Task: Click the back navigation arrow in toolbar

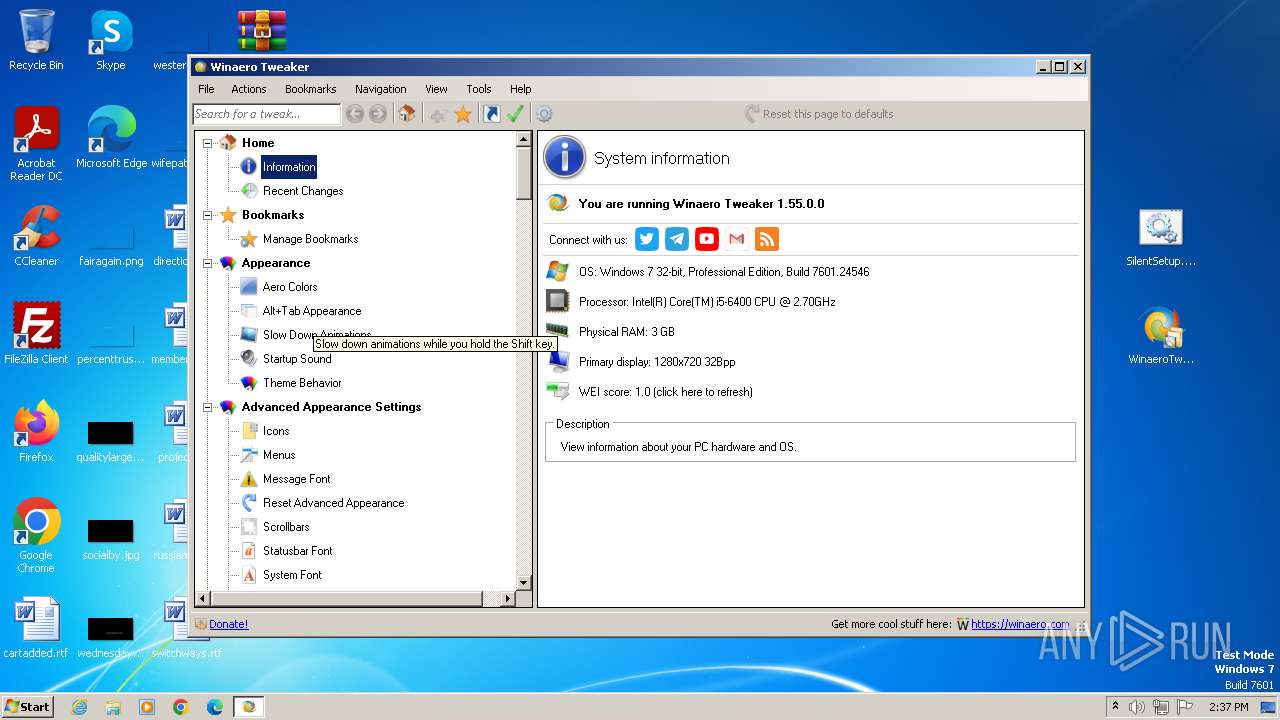Action: click(x=355, y=114)
